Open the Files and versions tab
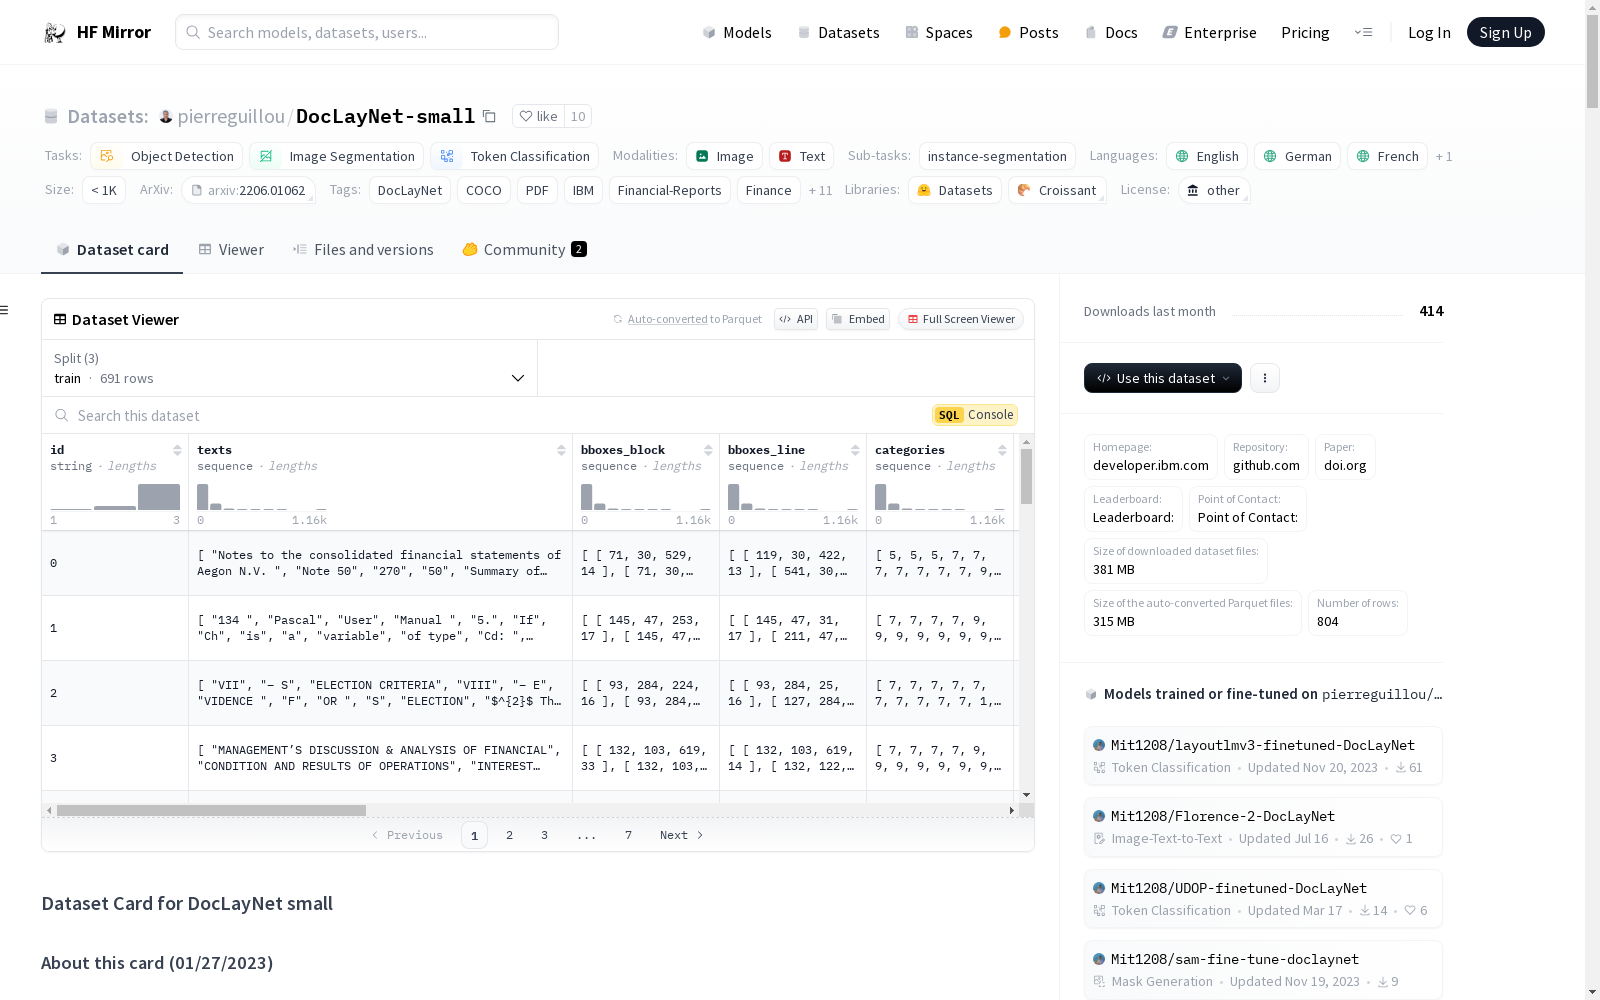Image resolution: width=1600 pixels, height=1000 pixels. tap(363, 250)
